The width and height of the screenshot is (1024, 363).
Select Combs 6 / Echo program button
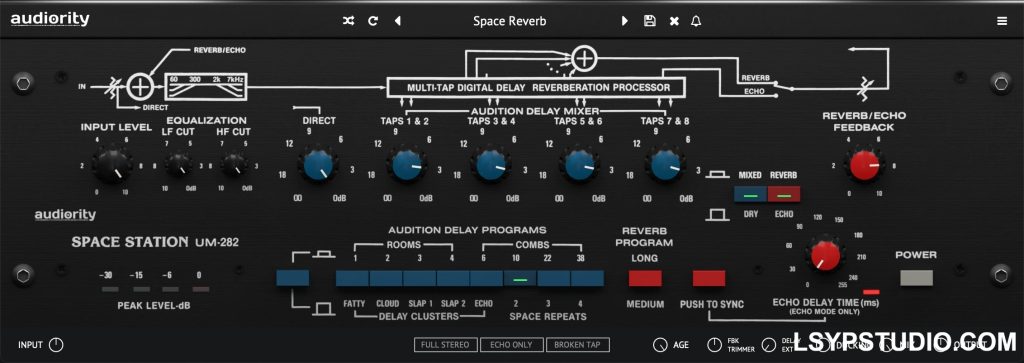(x=487, y=278)
